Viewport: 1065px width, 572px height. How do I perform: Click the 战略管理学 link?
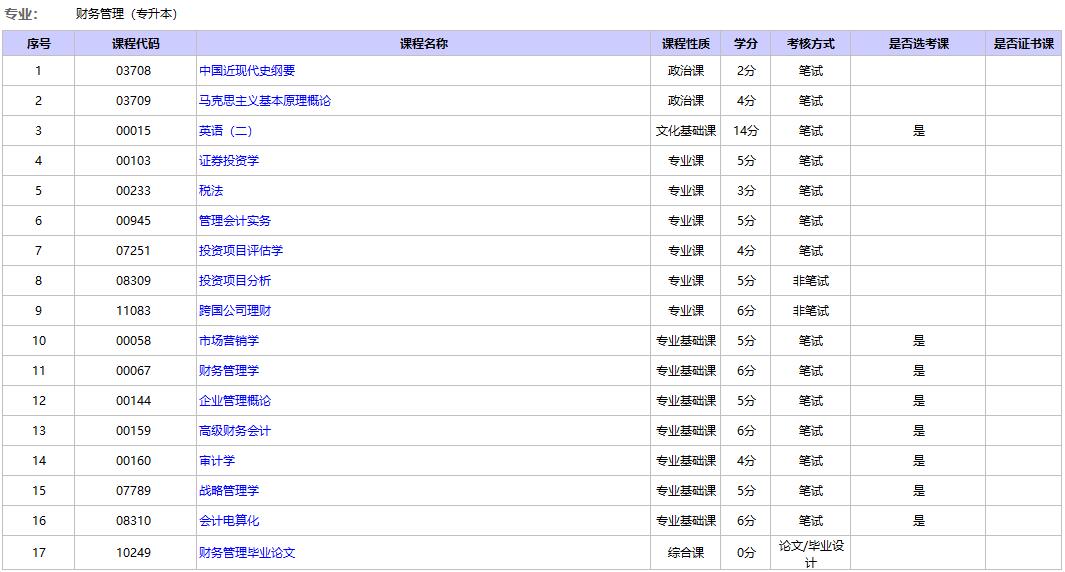(x=229, y=490)
